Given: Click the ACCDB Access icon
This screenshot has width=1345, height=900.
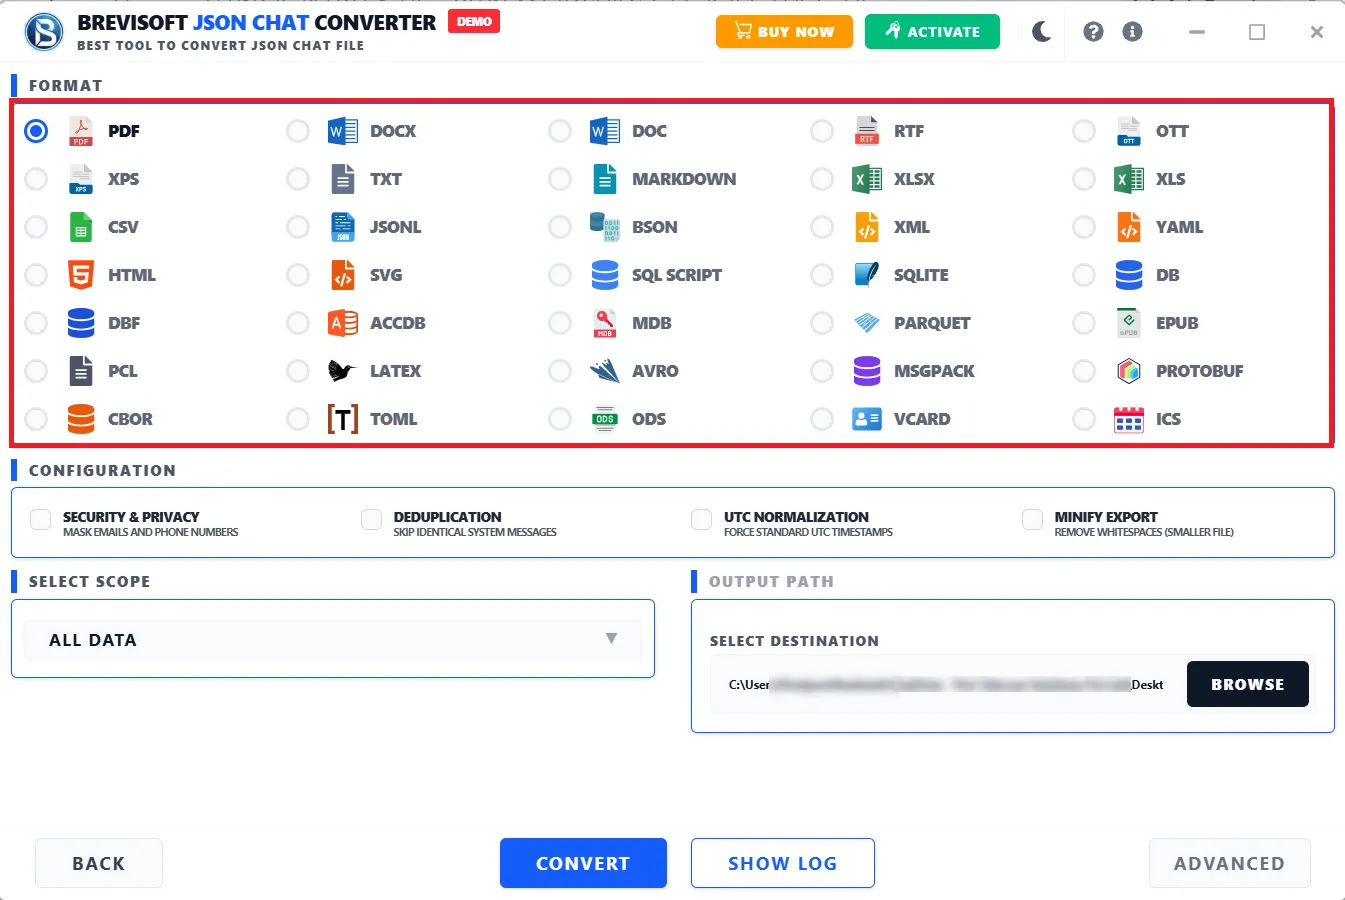Looking at the screenshot, I should (343, 323).
